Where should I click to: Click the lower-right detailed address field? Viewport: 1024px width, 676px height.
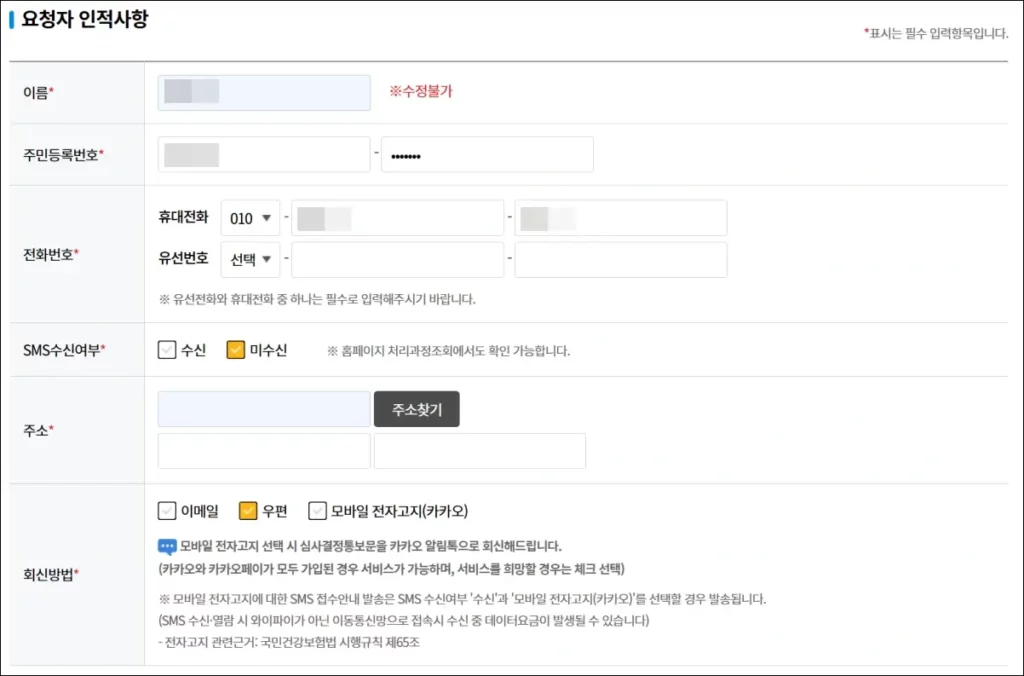[x=480, y=451]
